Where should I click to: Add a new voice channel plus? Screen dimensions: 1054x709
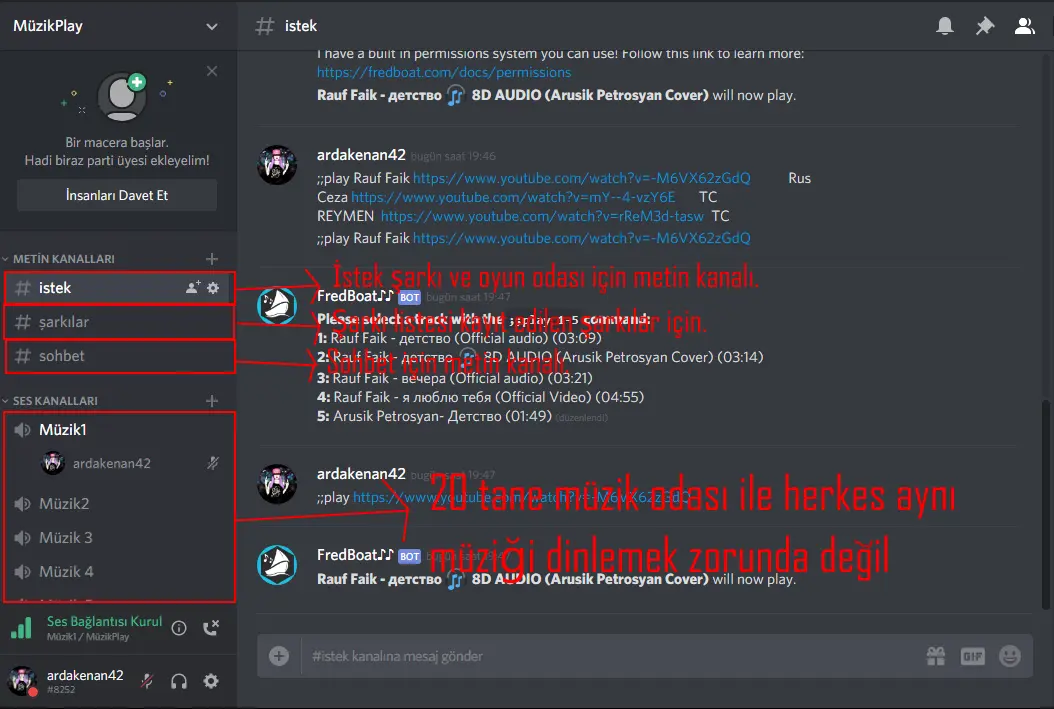[x=212, y=401]
